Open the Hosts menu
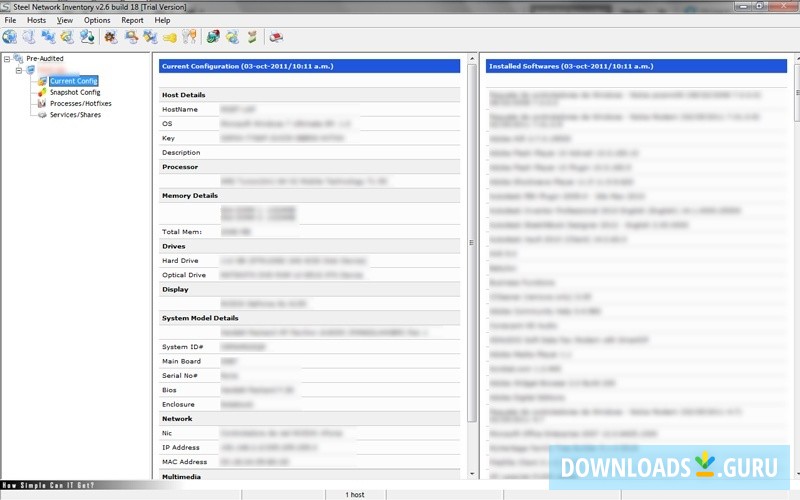800x500 pixels. click(x=36, y=20)
